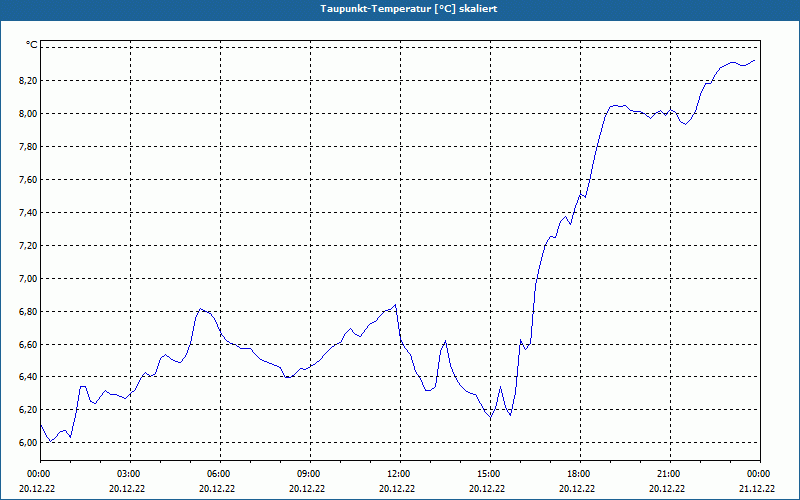Click the 7,60 y-axis label
Screen dimensions: 800x500
[x=28, y=180]
